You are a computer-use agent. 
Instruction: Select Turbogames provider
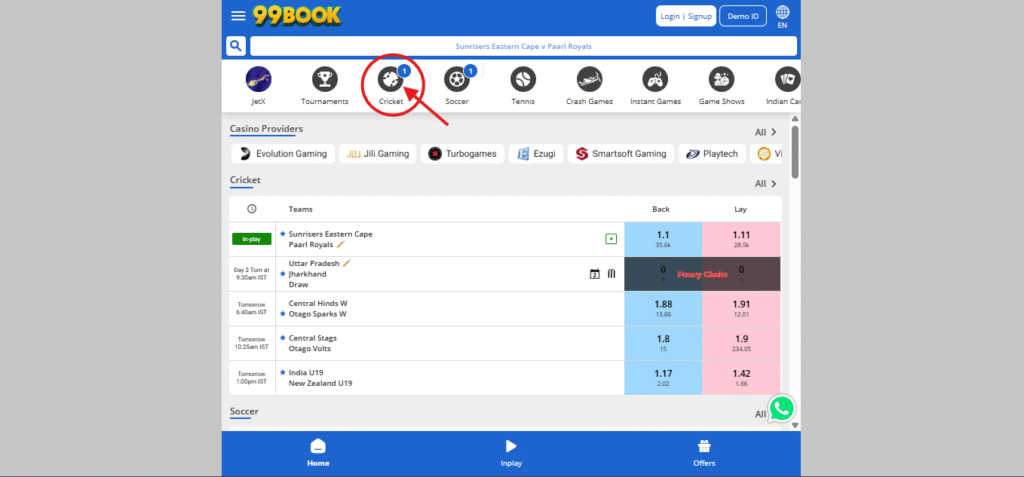pyautogui.click(x=462, y=154)
